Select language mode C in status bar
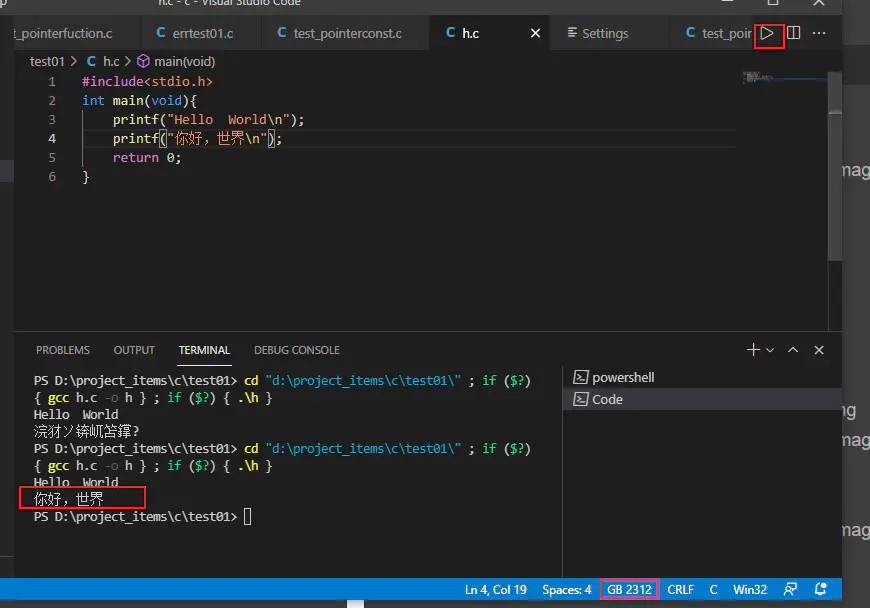 point(714,589)
